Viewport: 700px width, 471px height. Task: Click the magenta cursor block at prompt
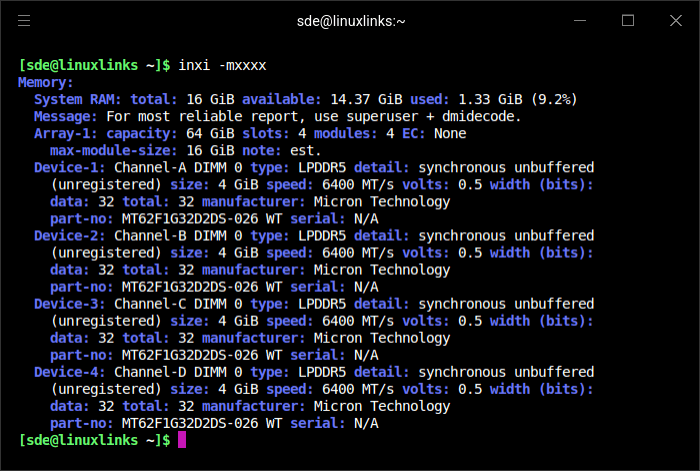182,440
